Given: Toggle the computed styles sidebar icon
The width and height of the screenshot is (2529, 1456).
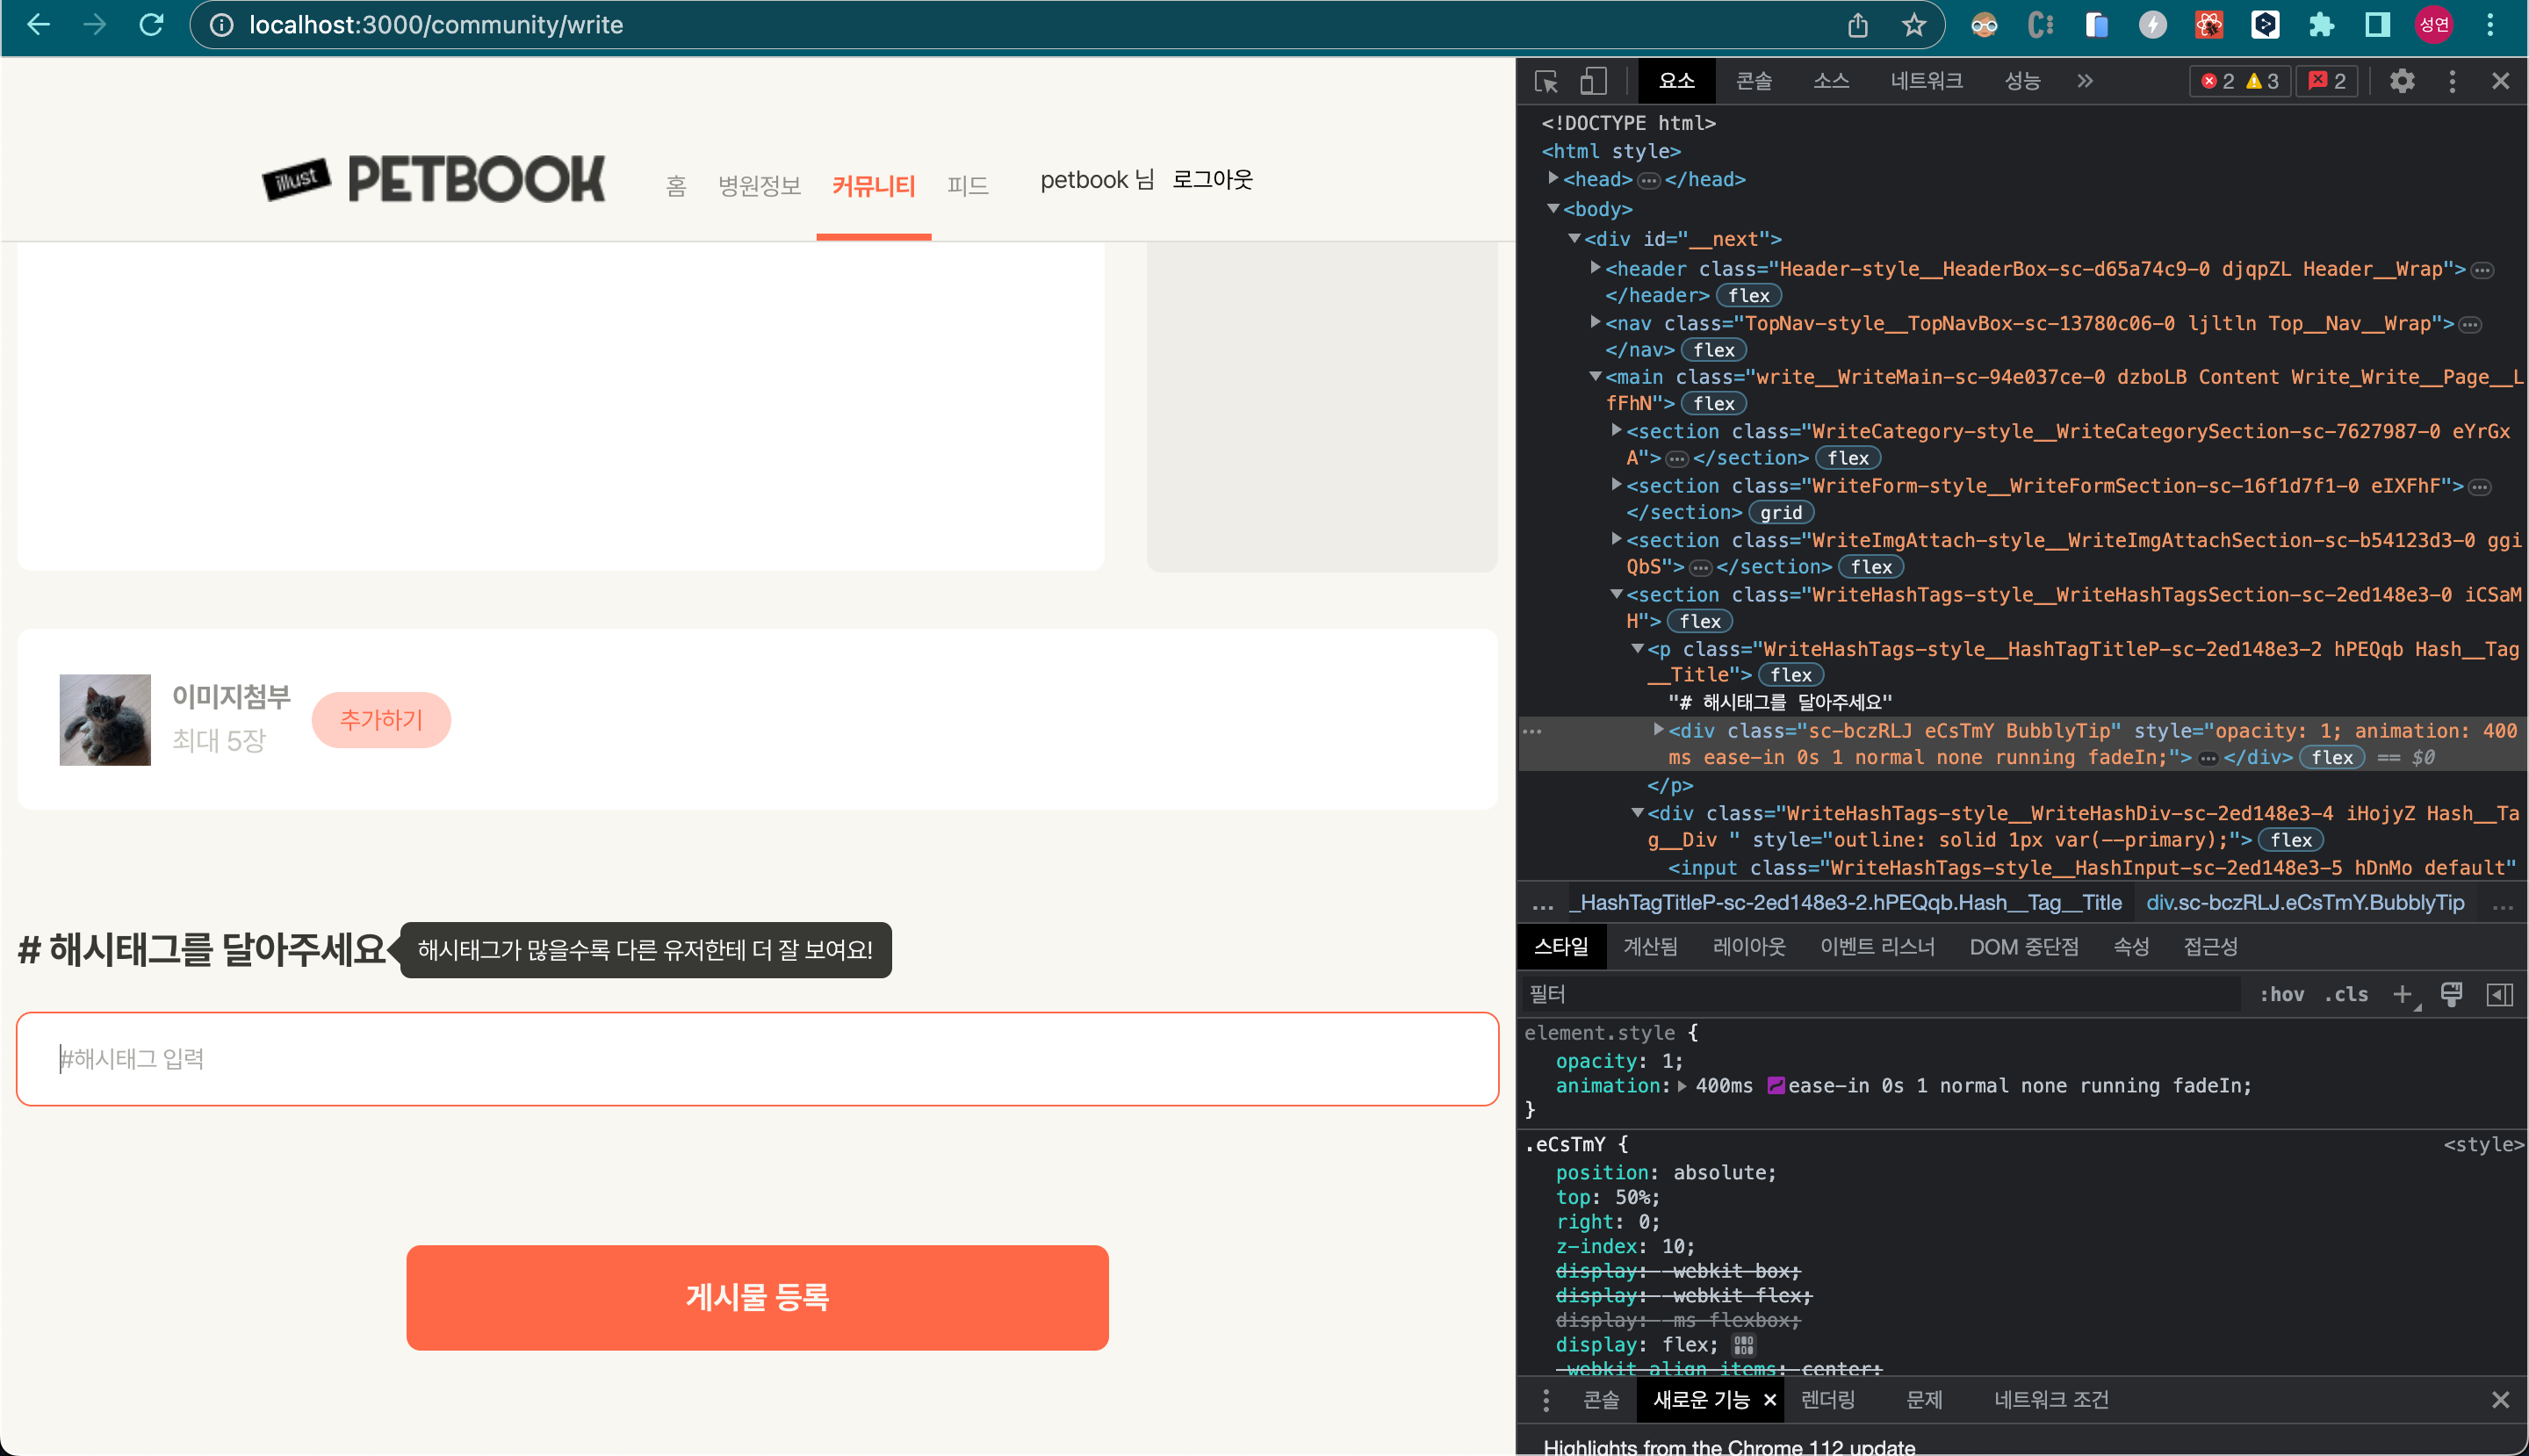Looking at the screenshot, I should coord(2499,994).
